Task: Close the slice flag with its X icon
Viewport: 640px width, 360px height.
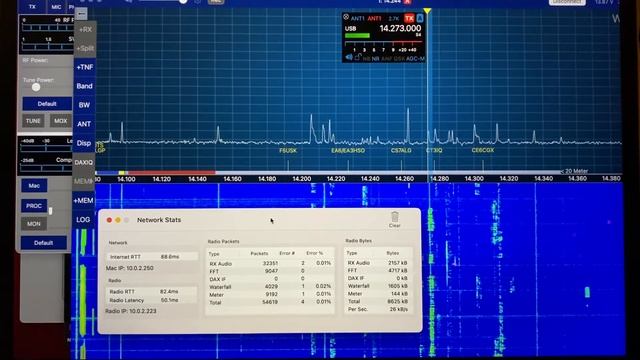Action: (x=346, y=17)
